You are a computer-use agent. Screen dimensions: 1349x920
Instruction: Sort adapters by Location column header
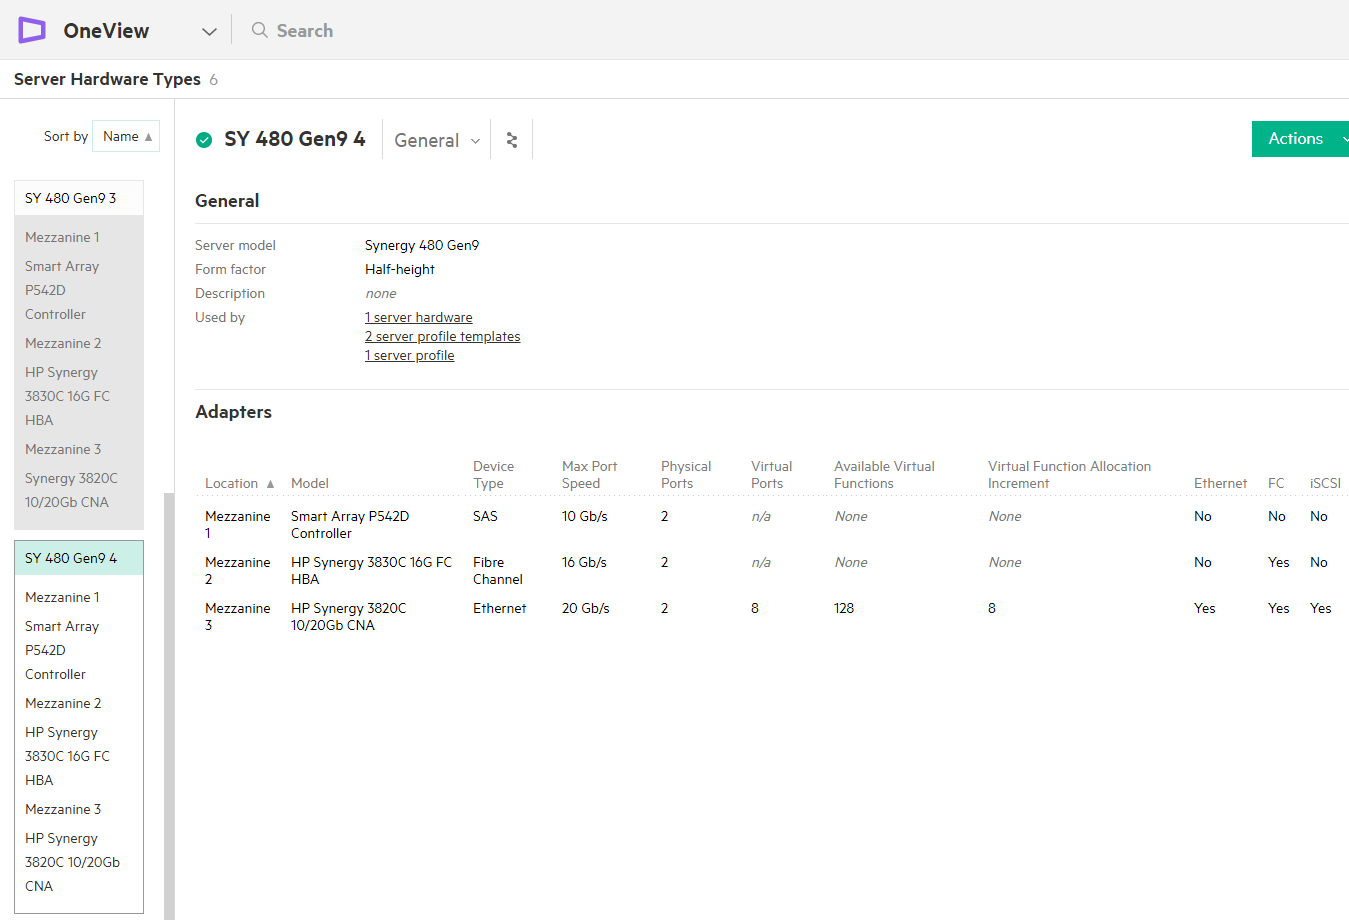pyautogui.click(x=240, y=483)
